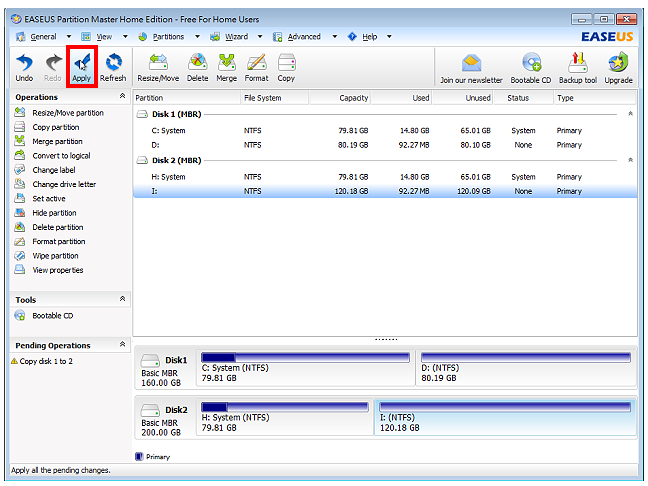648x486 pixels.
Task: Collapse the Pending Operations panel
Action: 122,344
